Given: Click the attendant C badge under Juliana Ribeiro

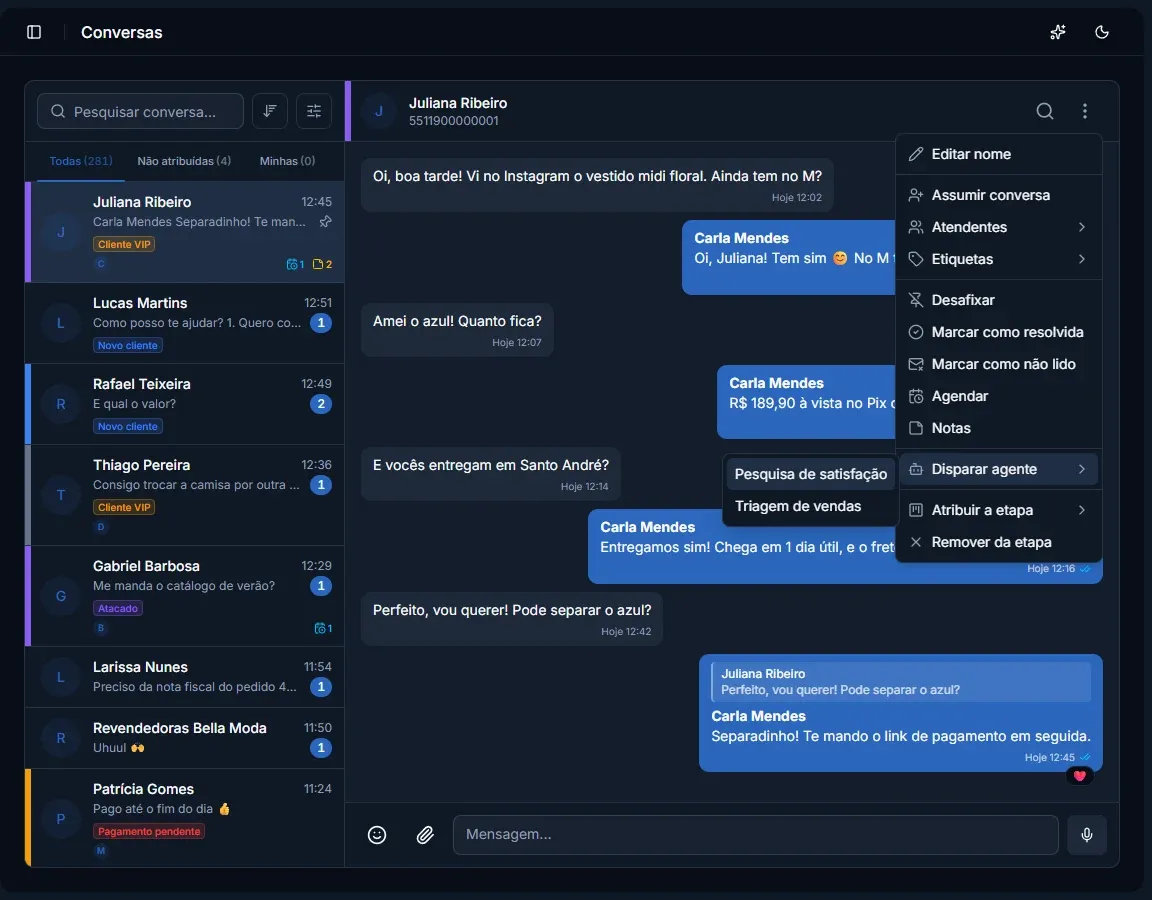Looking at the screenshot, I should pyautogui.click(x=101, y=264).
